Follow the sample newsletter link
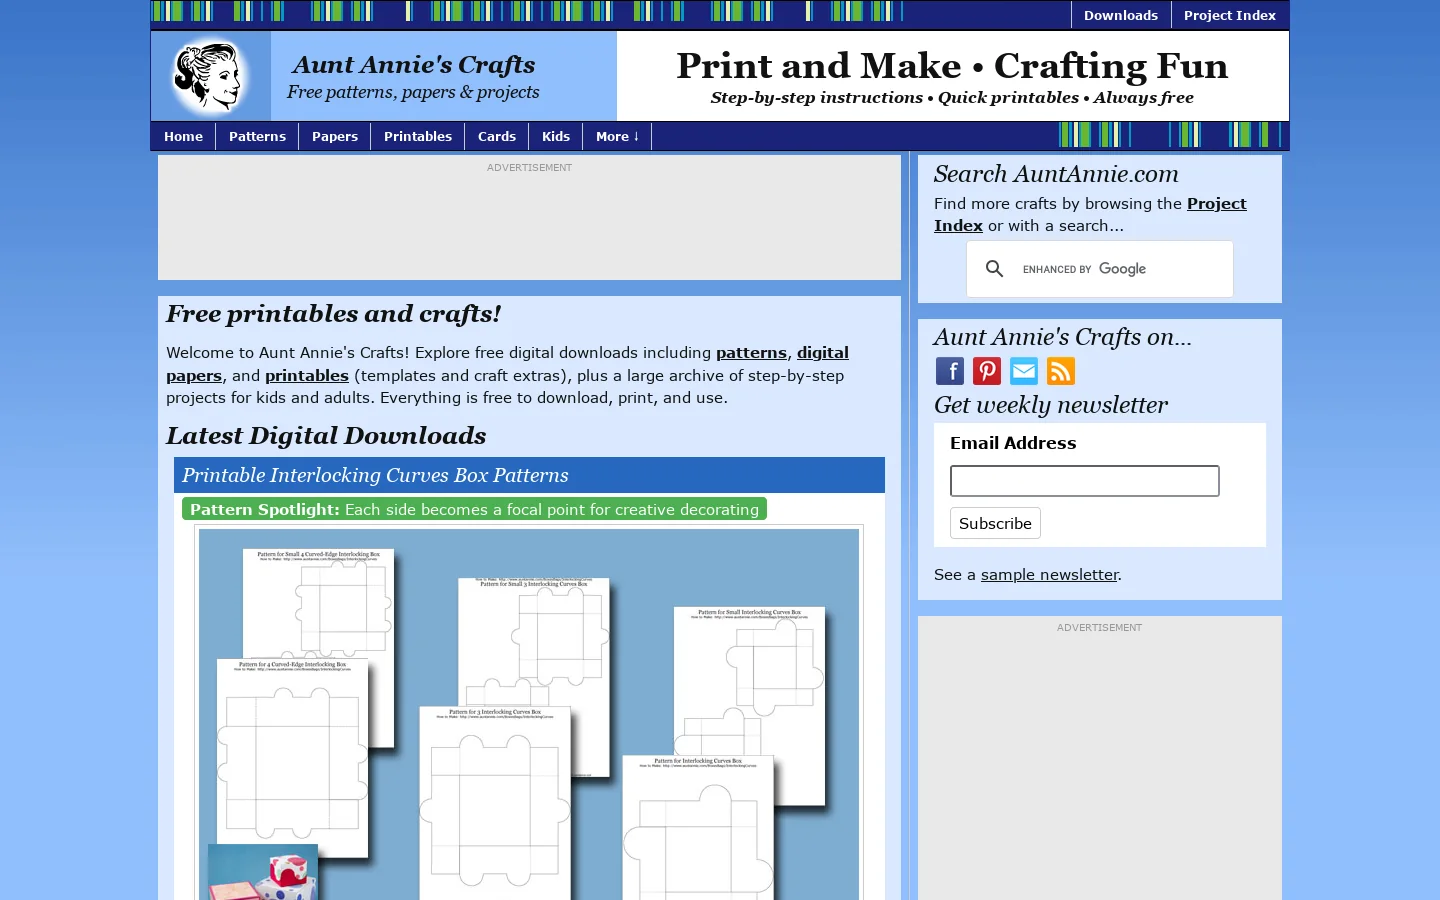This screenshot has width=1440, height=900. coord(1049,575)
